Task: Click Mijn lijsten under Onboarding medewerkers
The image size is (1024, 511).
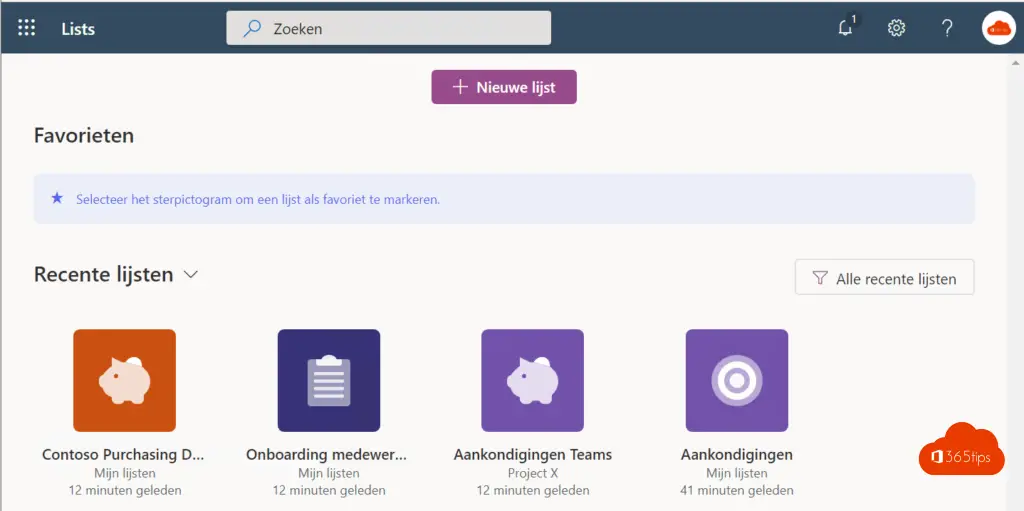Action: coord(328,473)
